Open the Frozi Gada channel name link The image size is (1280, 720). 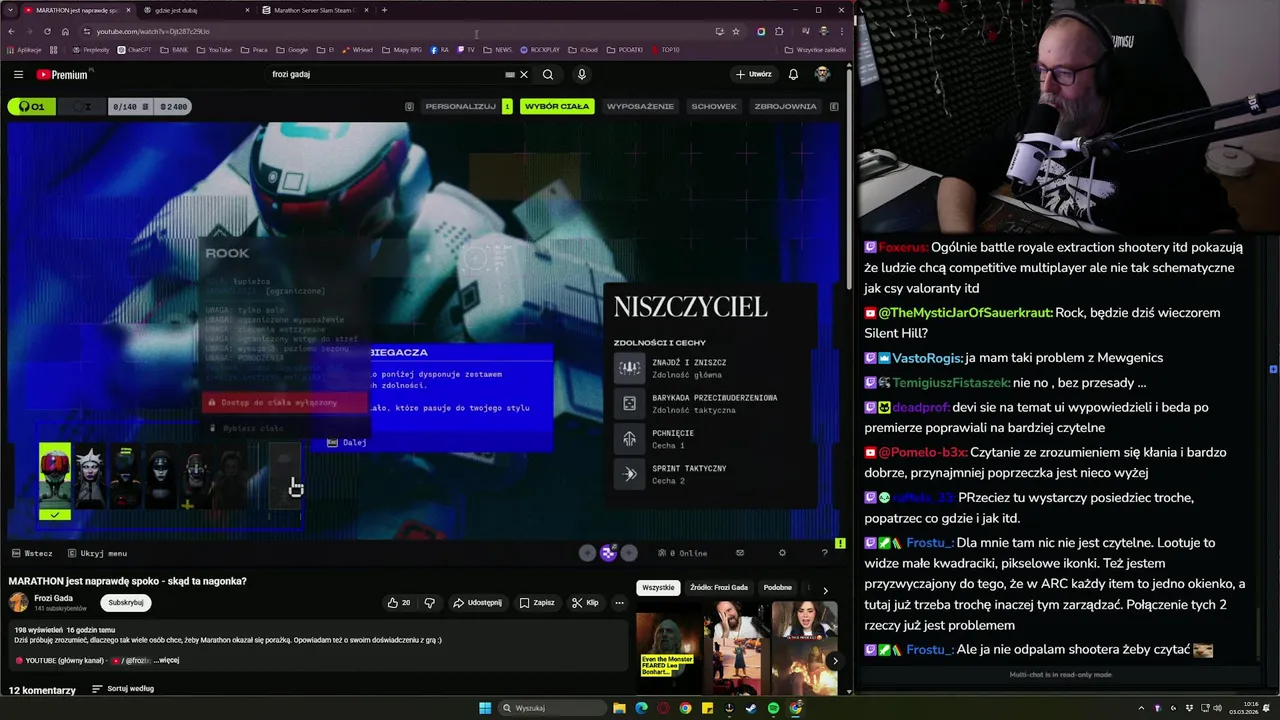tap(53, 598)
